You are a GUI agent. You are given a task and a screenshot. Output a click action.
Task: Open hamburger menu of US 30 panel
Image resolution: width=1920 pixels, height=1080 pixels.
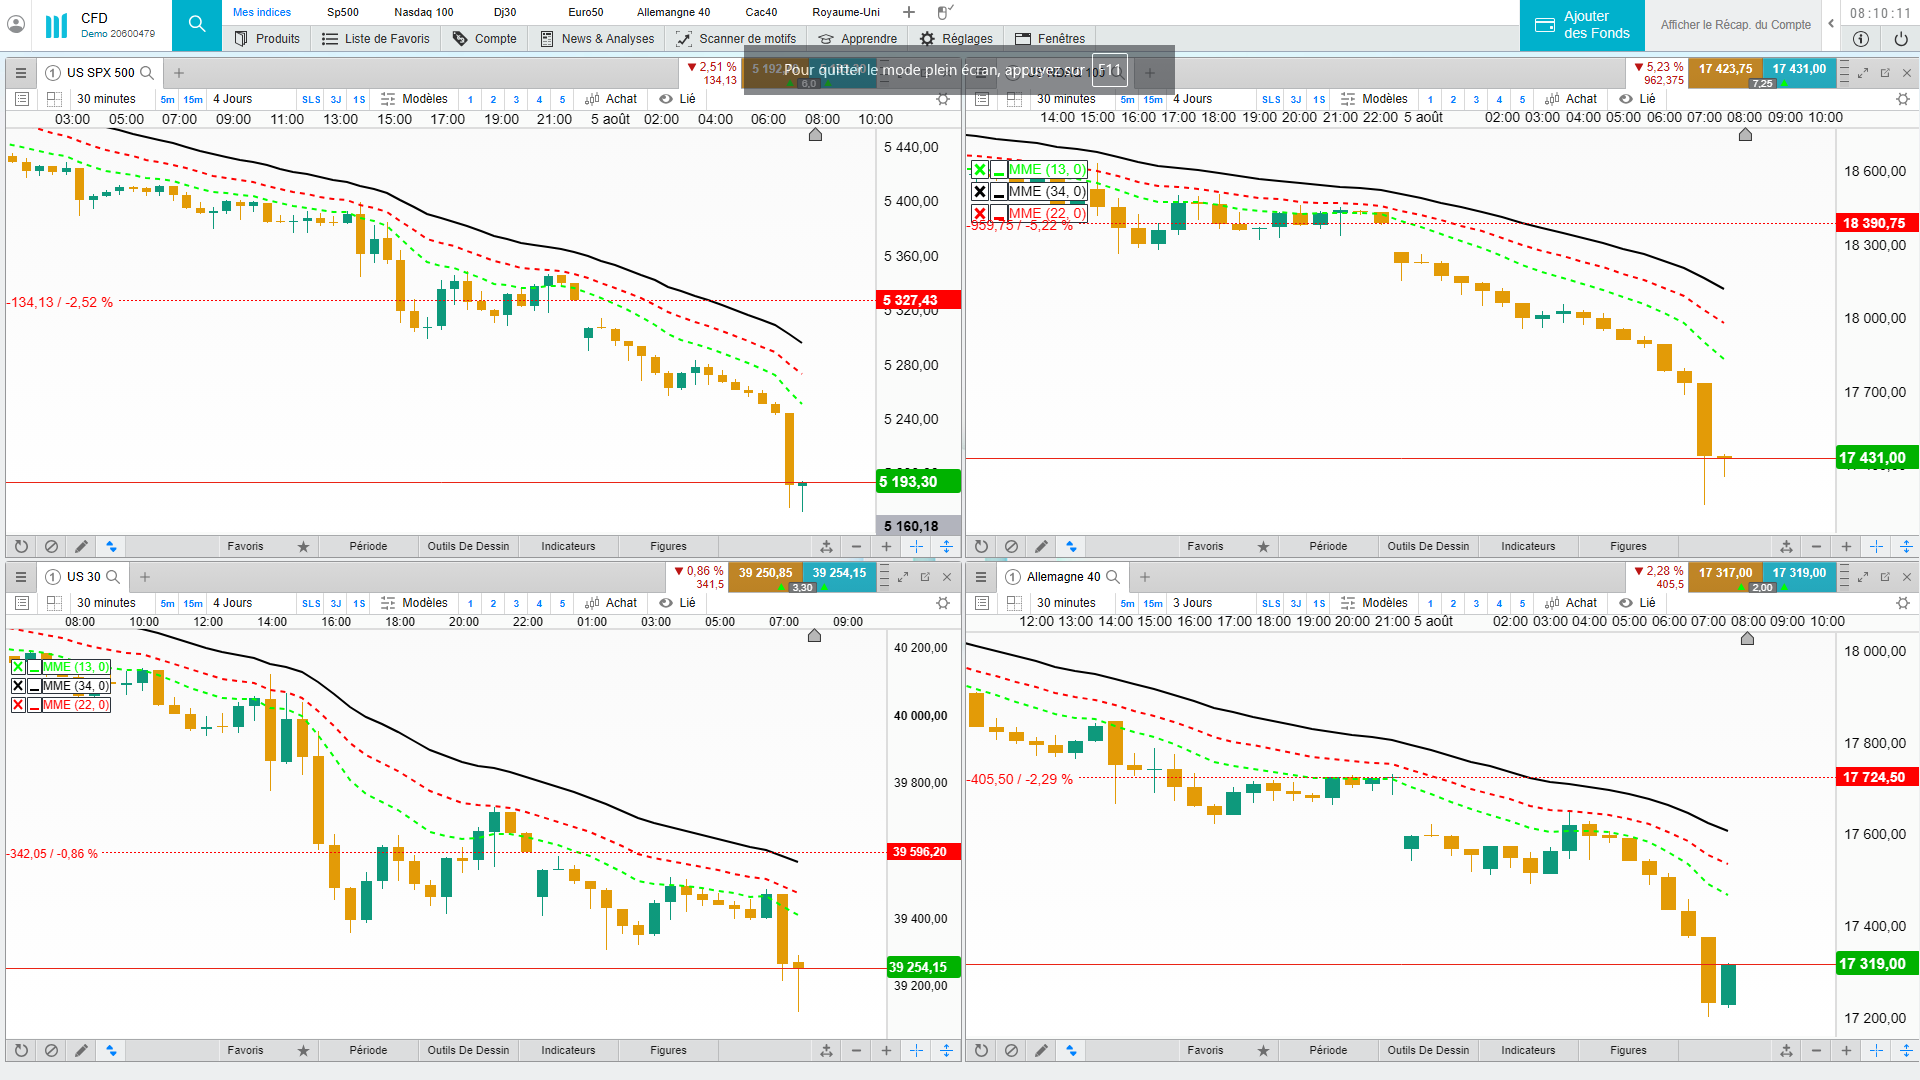point(20,577)
